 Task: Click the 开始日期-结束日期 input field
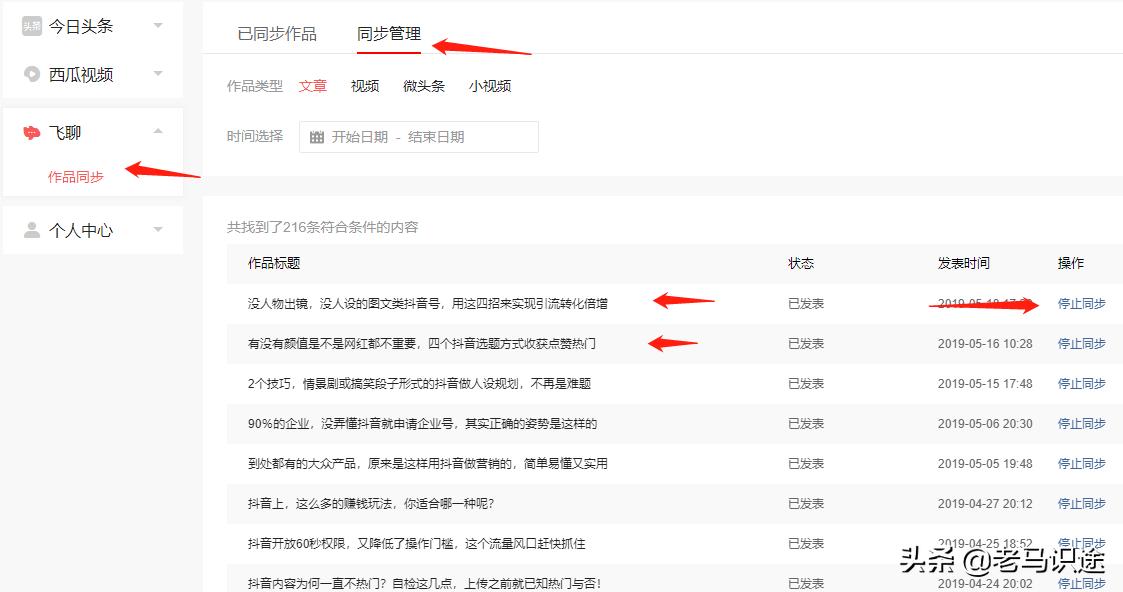click(x=430, y=136)
